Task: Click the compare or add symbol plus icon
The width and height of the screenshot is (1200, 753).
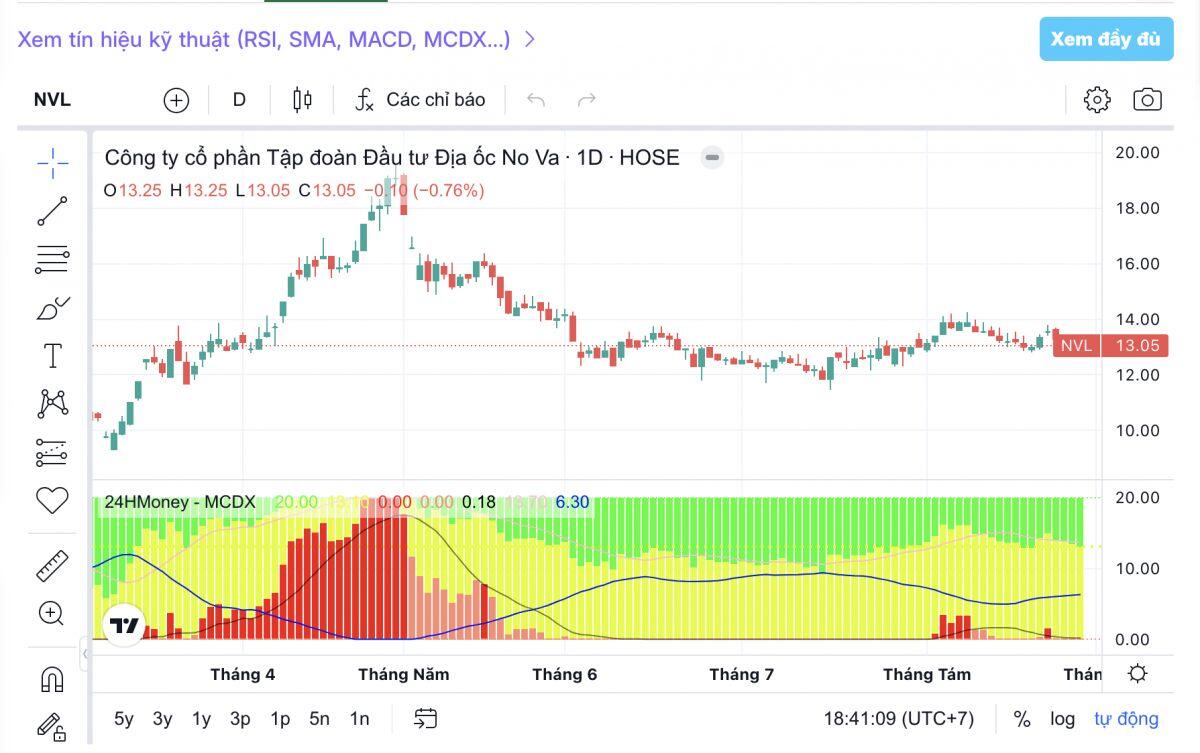Action: (x=176, y=100)
